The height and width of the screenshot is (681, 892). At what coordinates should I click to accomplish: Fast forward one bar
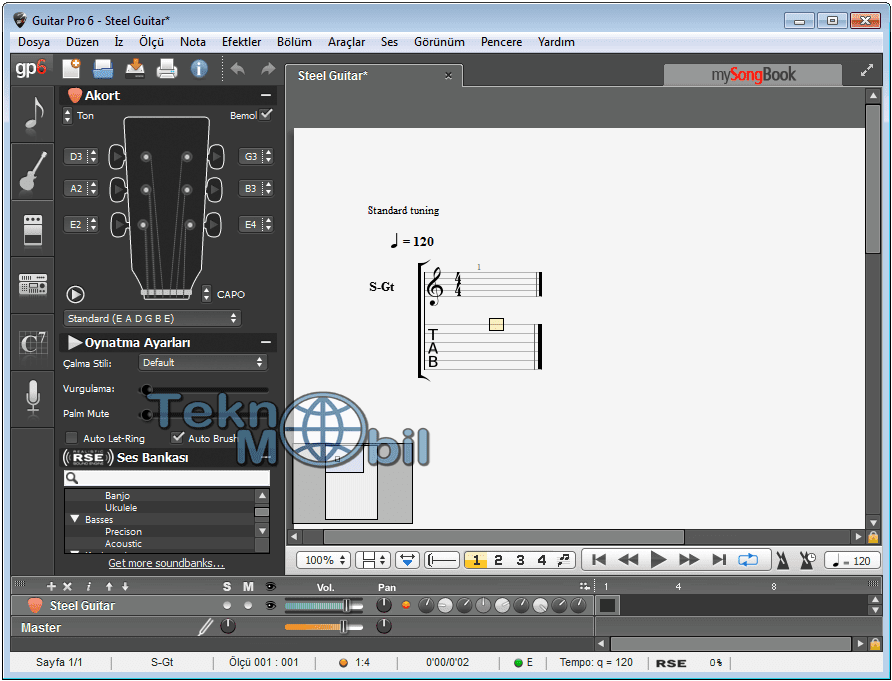(x=689, y=560)
